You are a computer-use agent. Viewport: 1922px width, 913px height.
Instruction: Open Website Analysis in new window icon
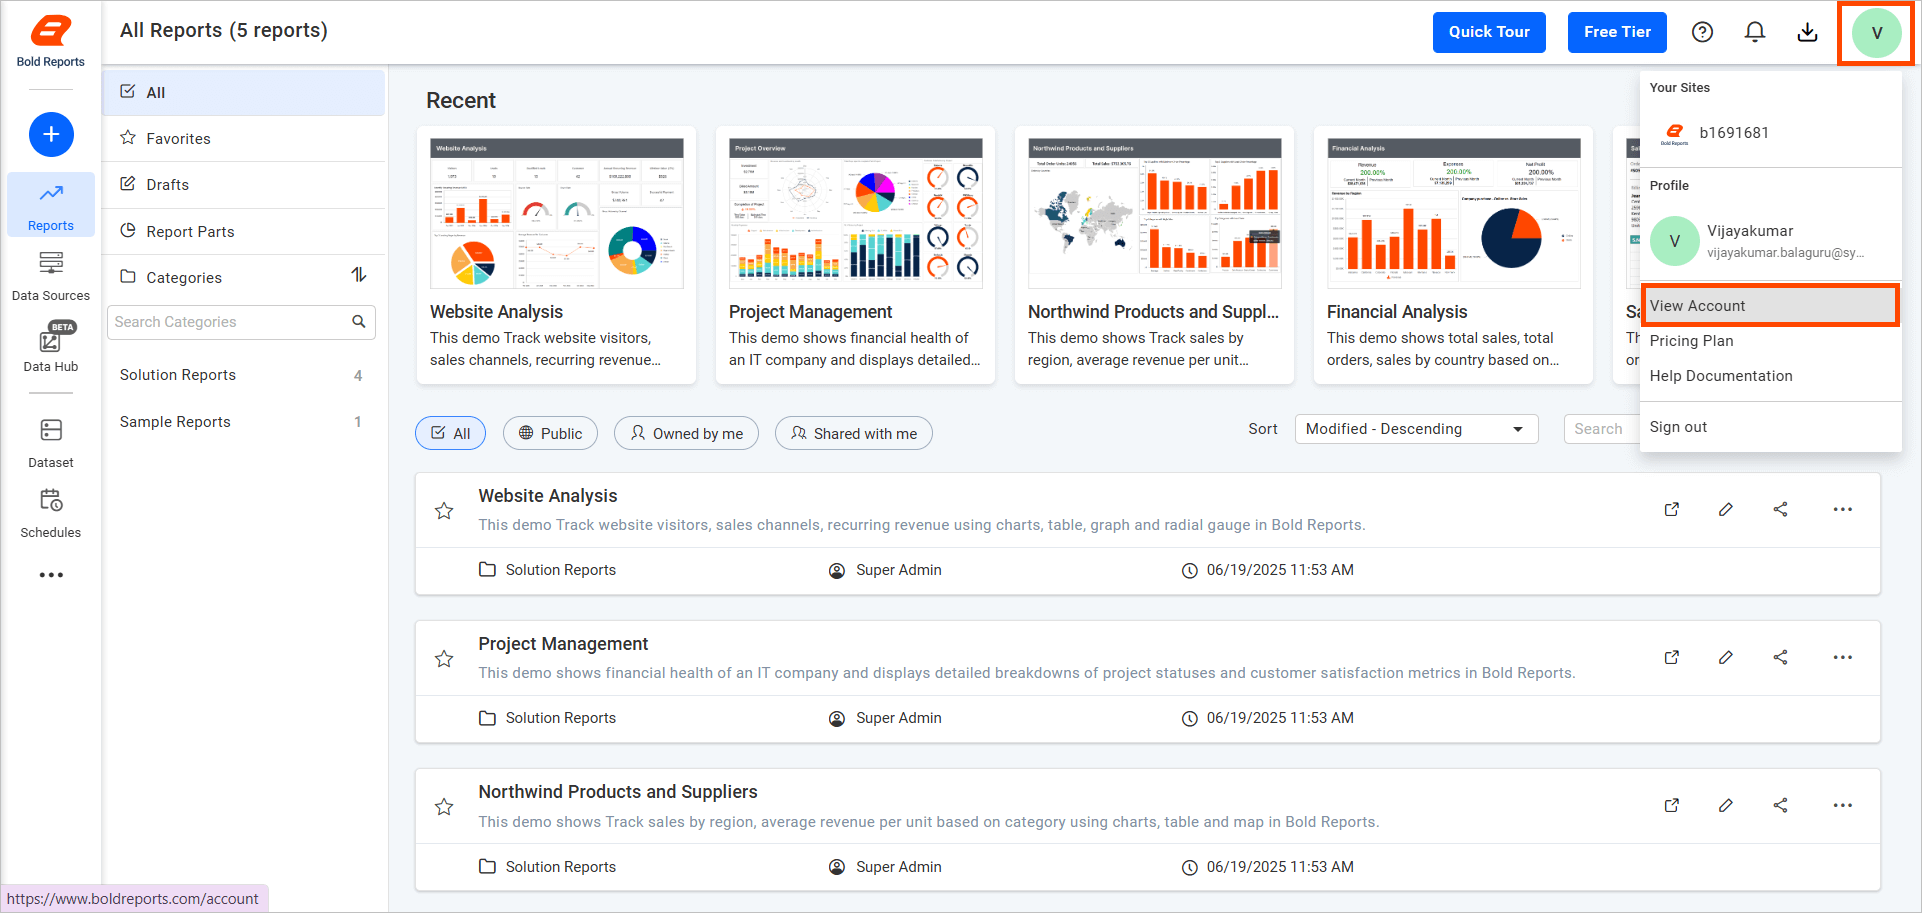coord(1672,509)
